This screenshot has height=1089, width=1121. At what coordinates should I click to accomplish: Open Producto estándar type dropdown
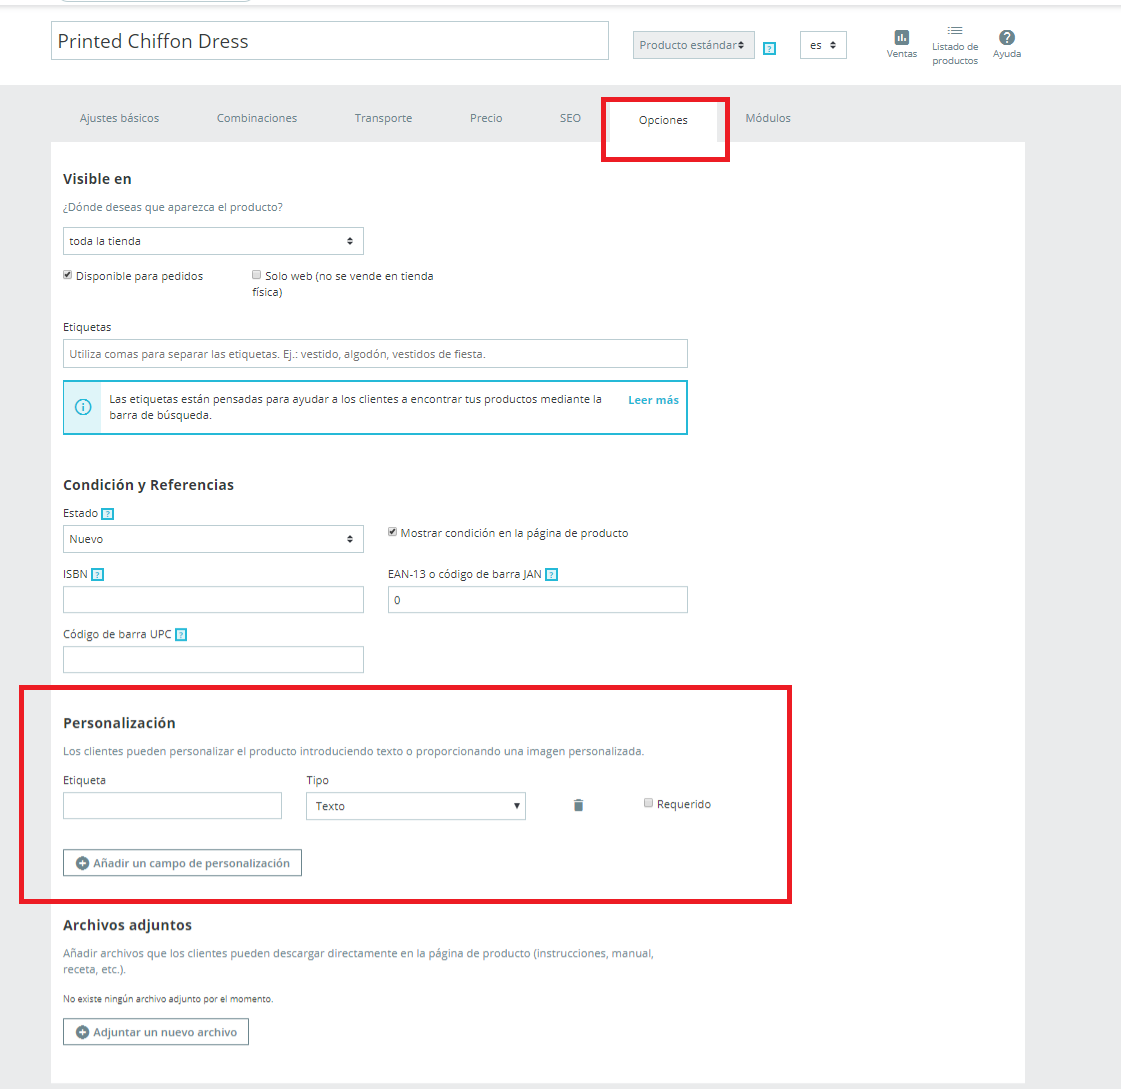point(693,45)
